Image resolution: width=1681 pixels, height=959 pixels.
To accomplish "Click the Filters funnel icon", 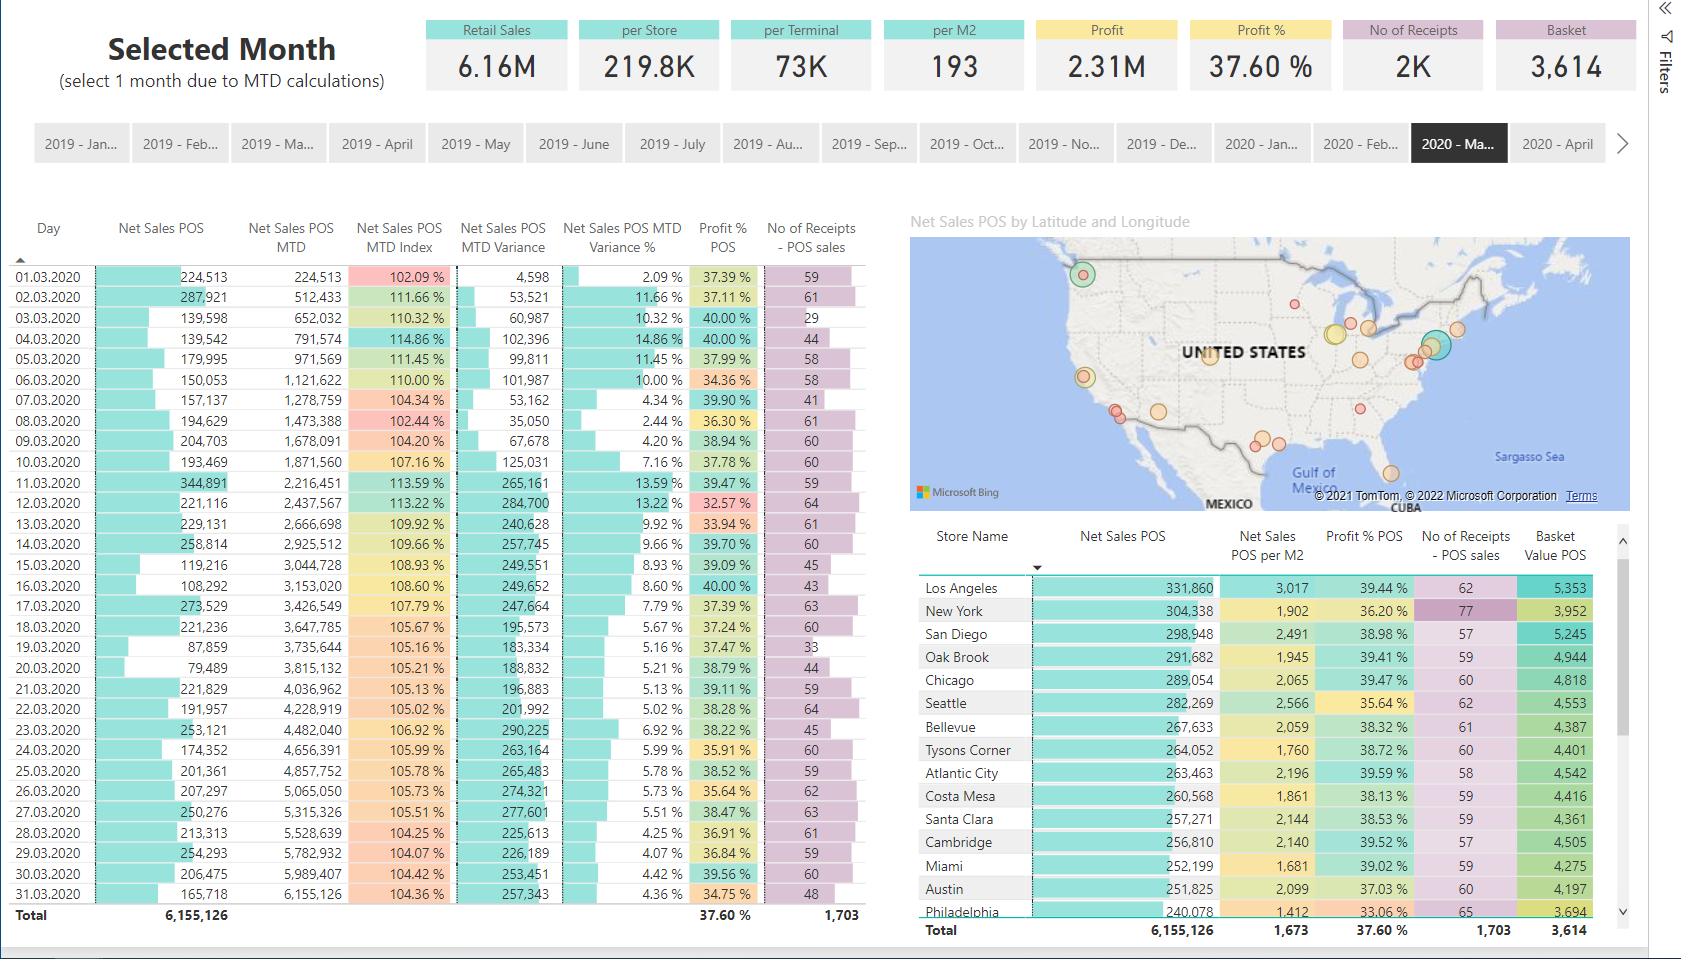I will click(1665, 37).
